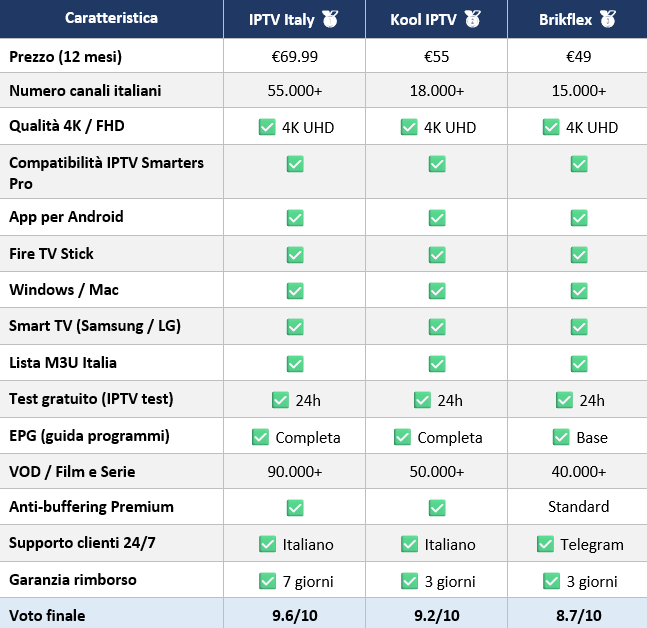Click the Caratteristica column header
Viewport: 647px width, 628px height.
(x=111, y=19)
